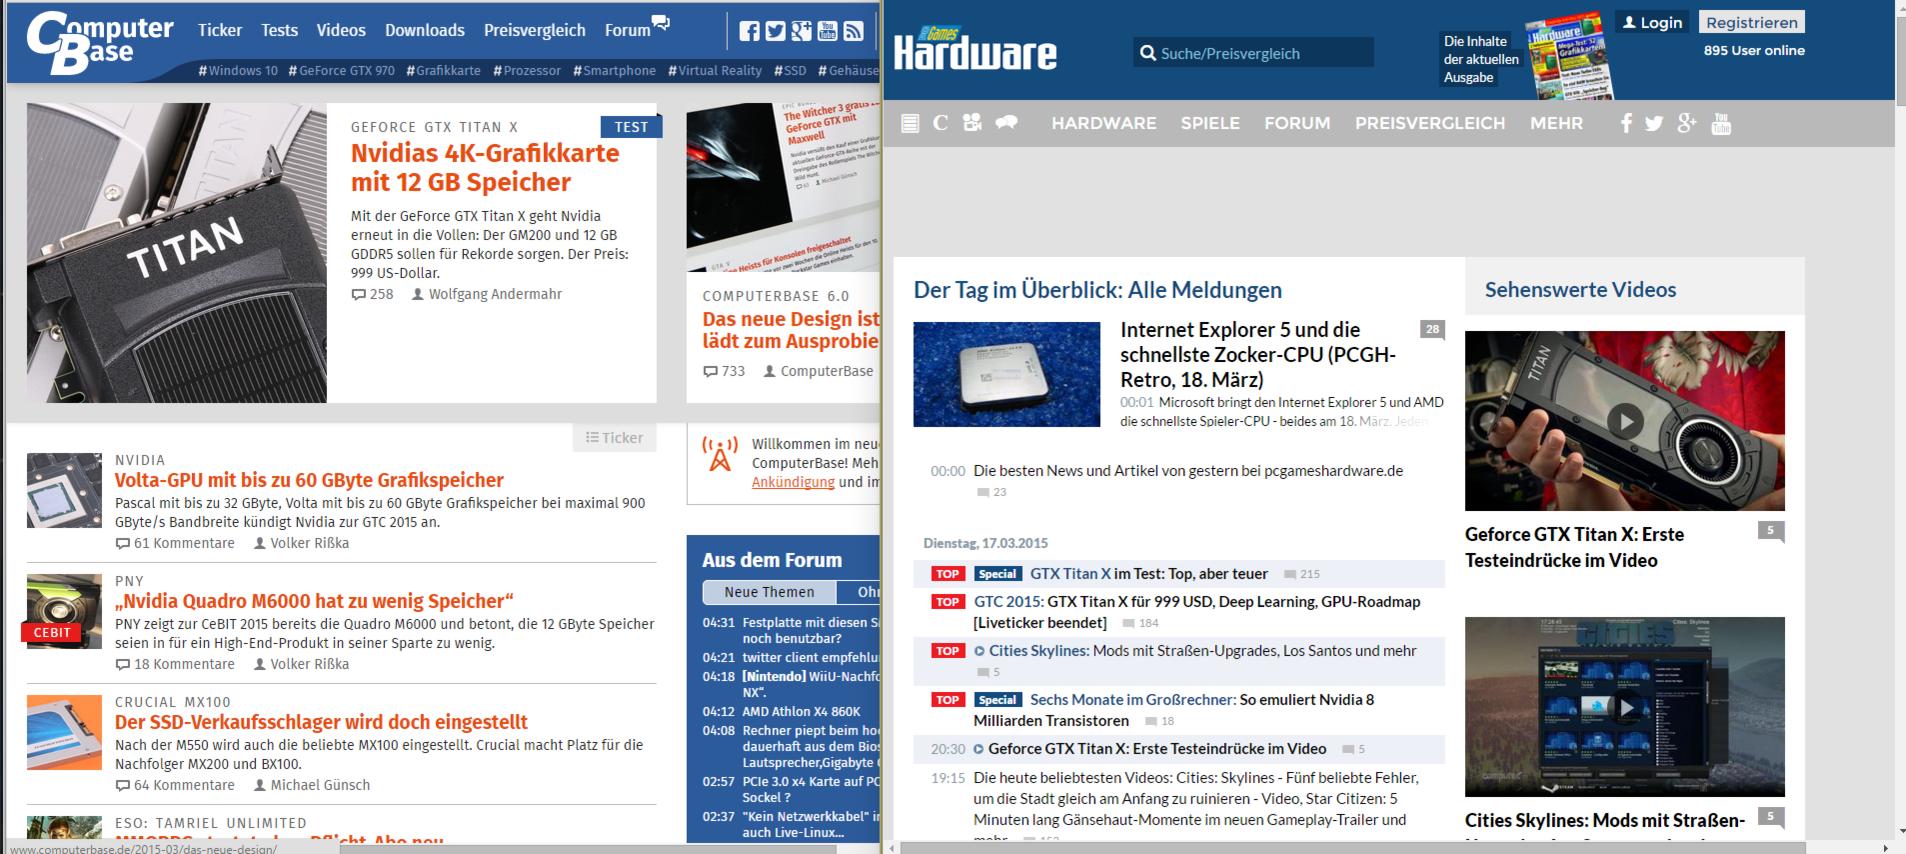Toggle the Ticker view button
Viewport: 1906px width, 854px height.
coord(615,438)
